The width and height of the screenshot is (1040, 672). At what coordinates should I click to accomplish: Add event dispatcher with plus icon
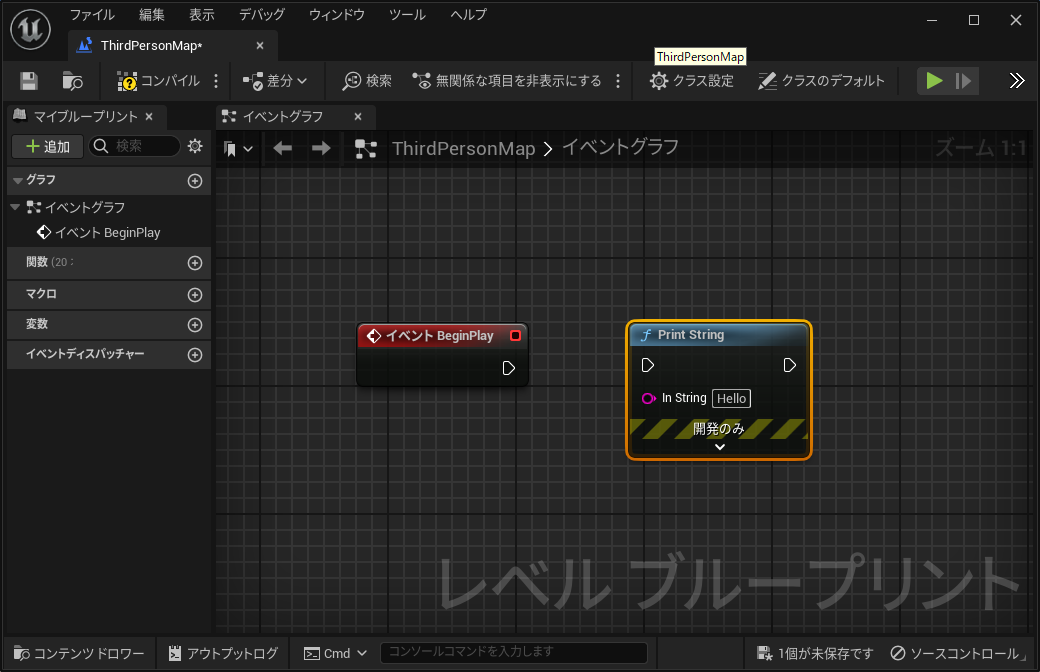195,355
